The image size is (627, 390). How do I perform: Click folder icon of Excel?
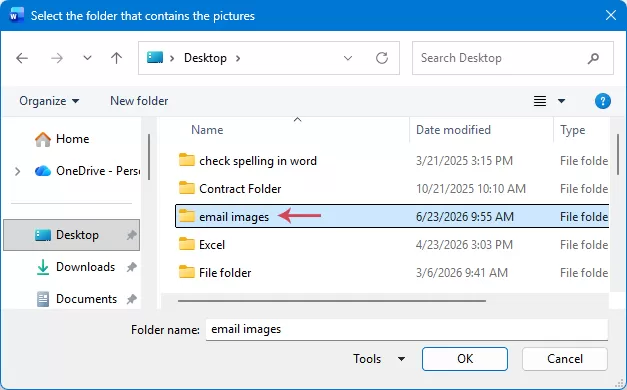coord(187,244)
